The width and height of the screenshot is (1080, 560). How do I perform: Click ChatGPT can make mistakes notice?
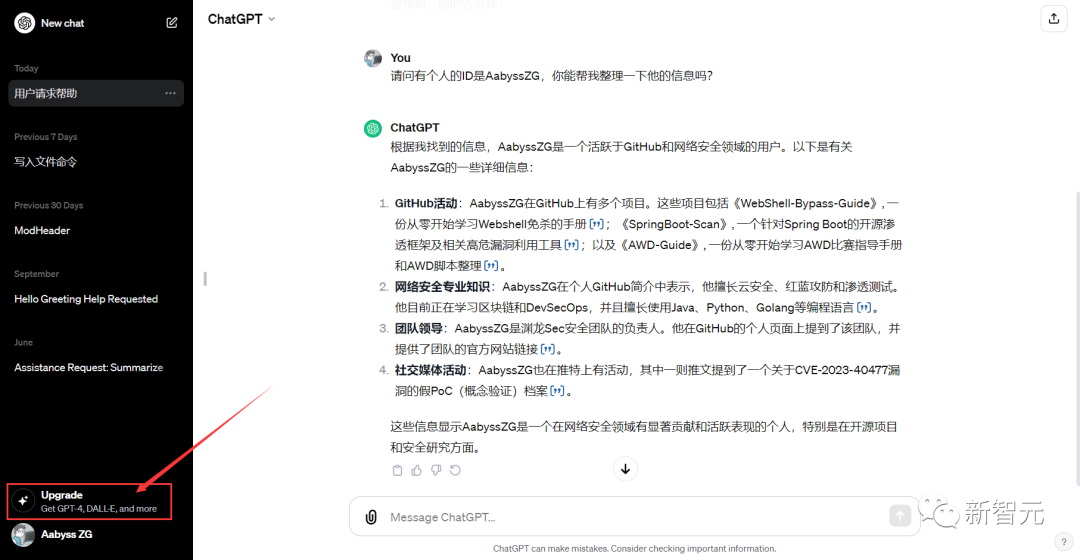click(x=634, y=548)
